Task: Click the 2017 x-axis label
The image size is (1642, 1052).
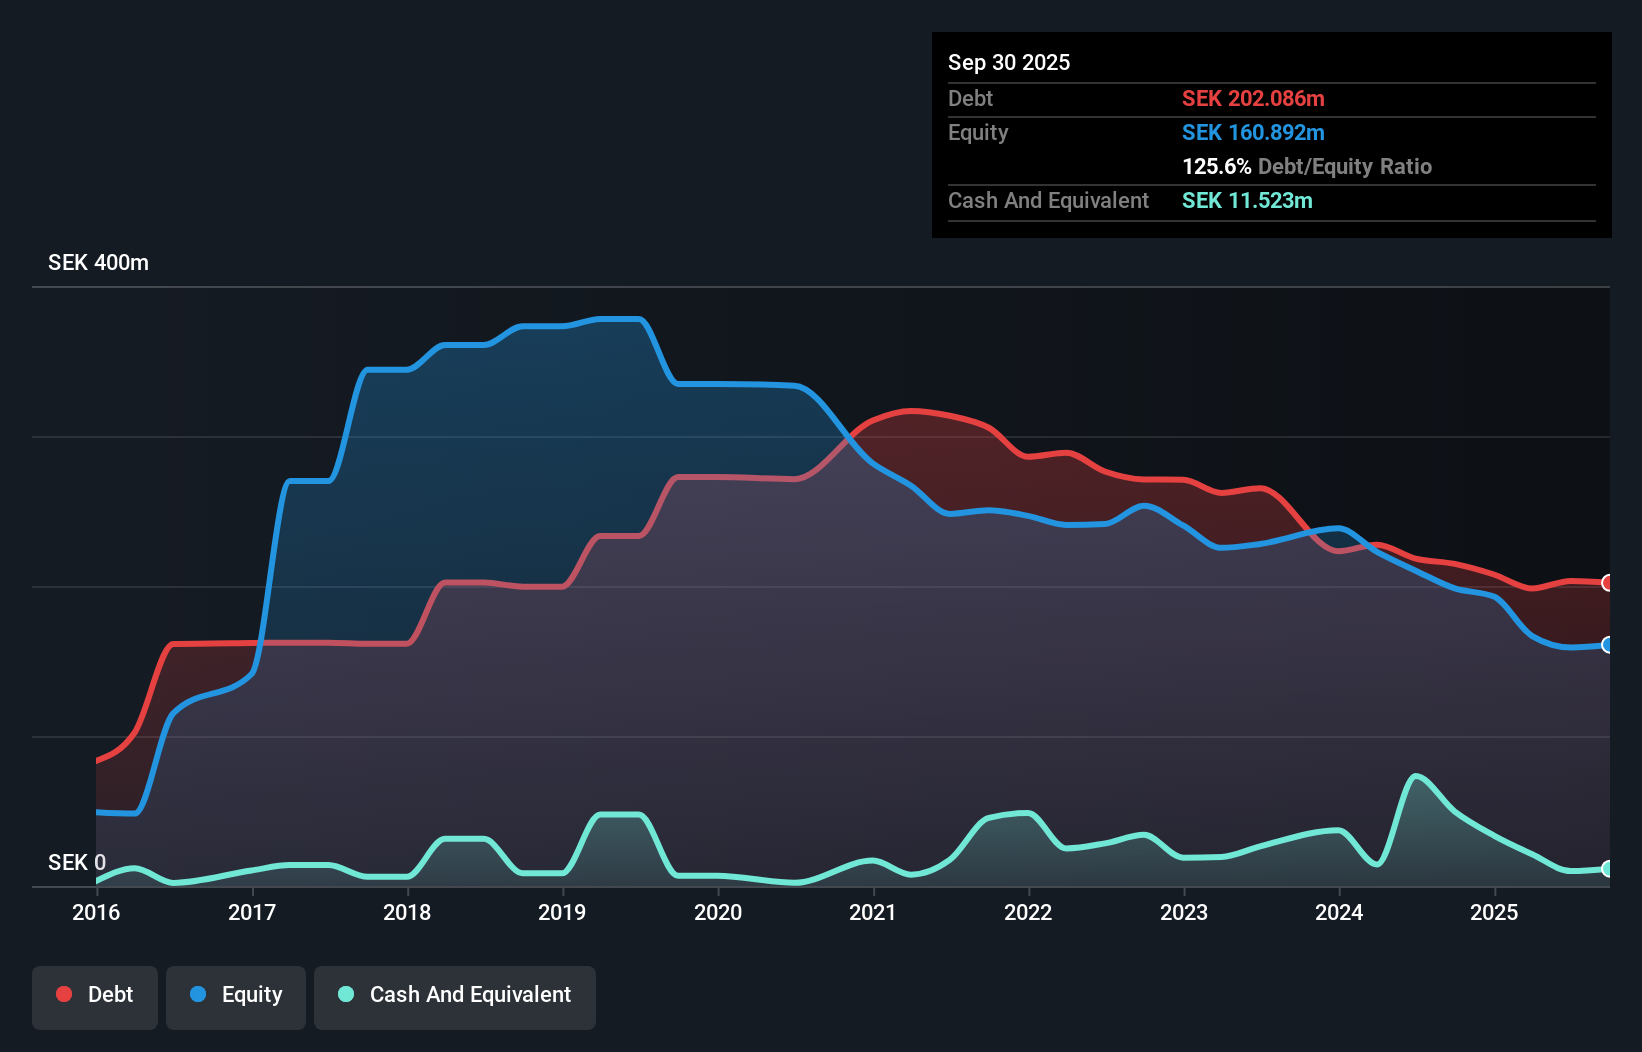Action: [252, 912]
